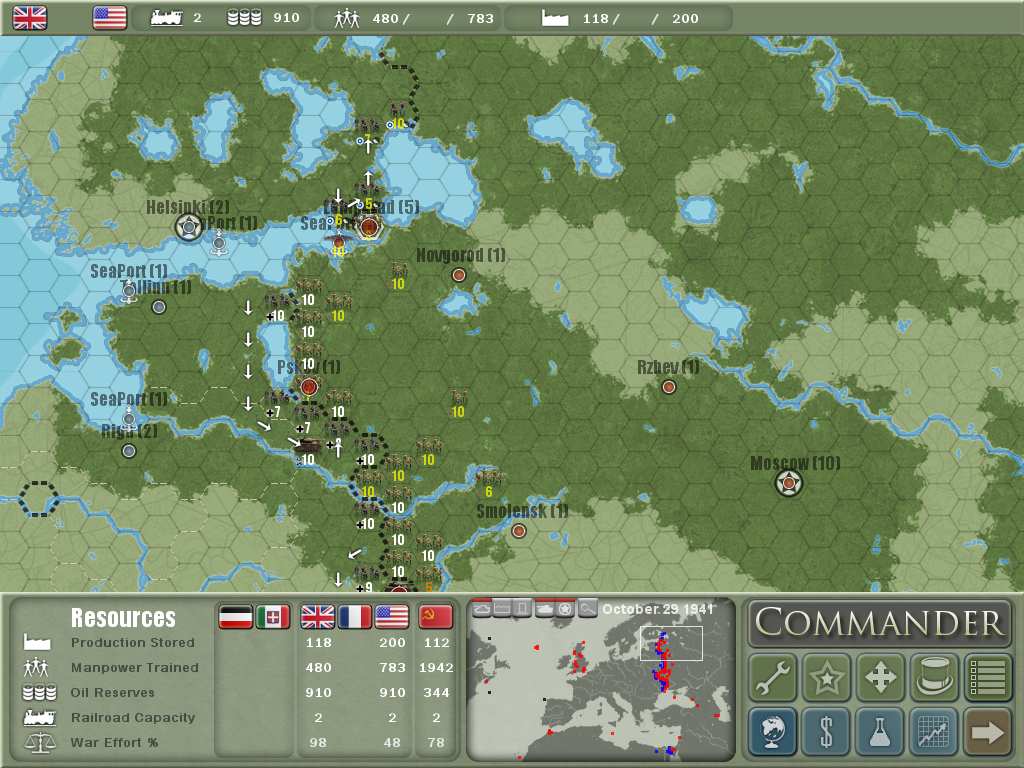Click the Manpower Trained people icon

pyautogui.click(x=37, y=667)
